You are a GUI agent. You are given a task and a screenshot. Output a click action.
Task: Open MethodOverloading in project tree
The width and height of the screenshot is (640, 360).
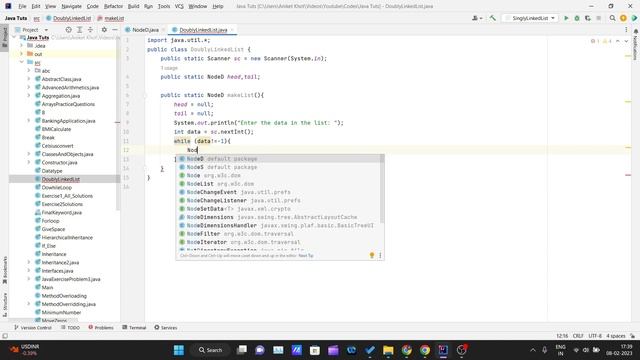[x=64, y=296]
